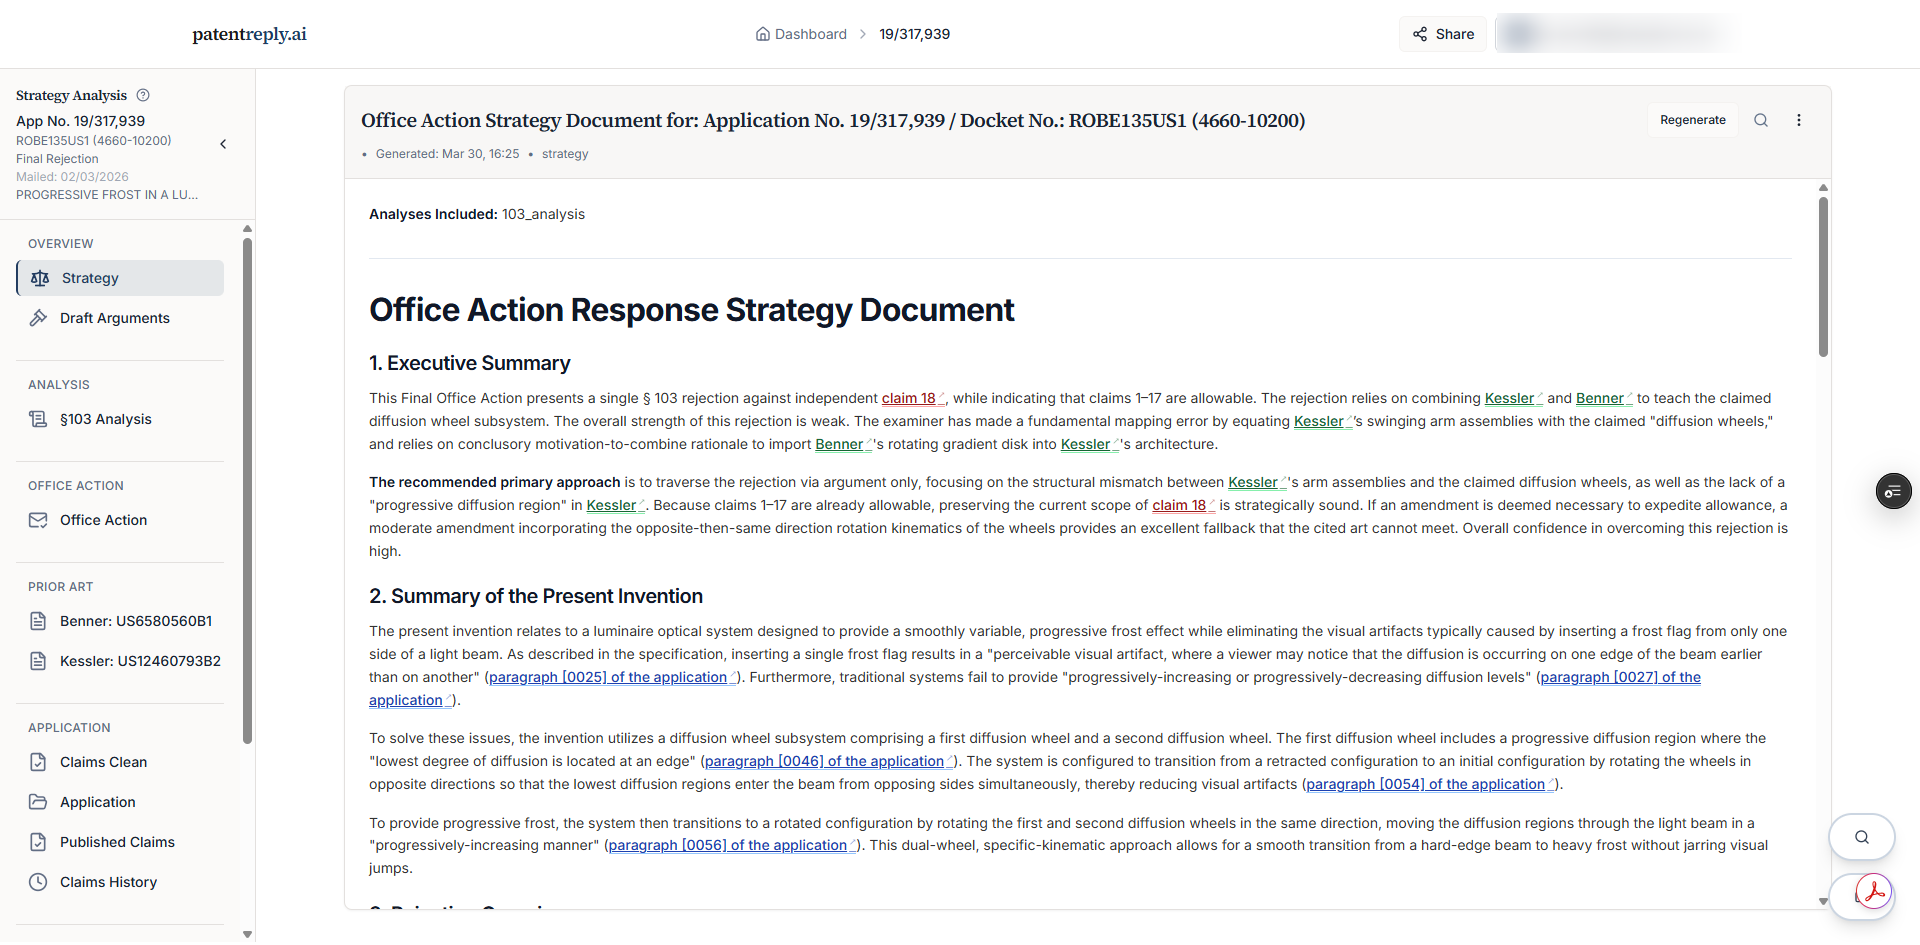Viewport: 1920px width, 945px height.
Task: Collapse the sidebar with the left chevron
Action: tap(223, 144)
